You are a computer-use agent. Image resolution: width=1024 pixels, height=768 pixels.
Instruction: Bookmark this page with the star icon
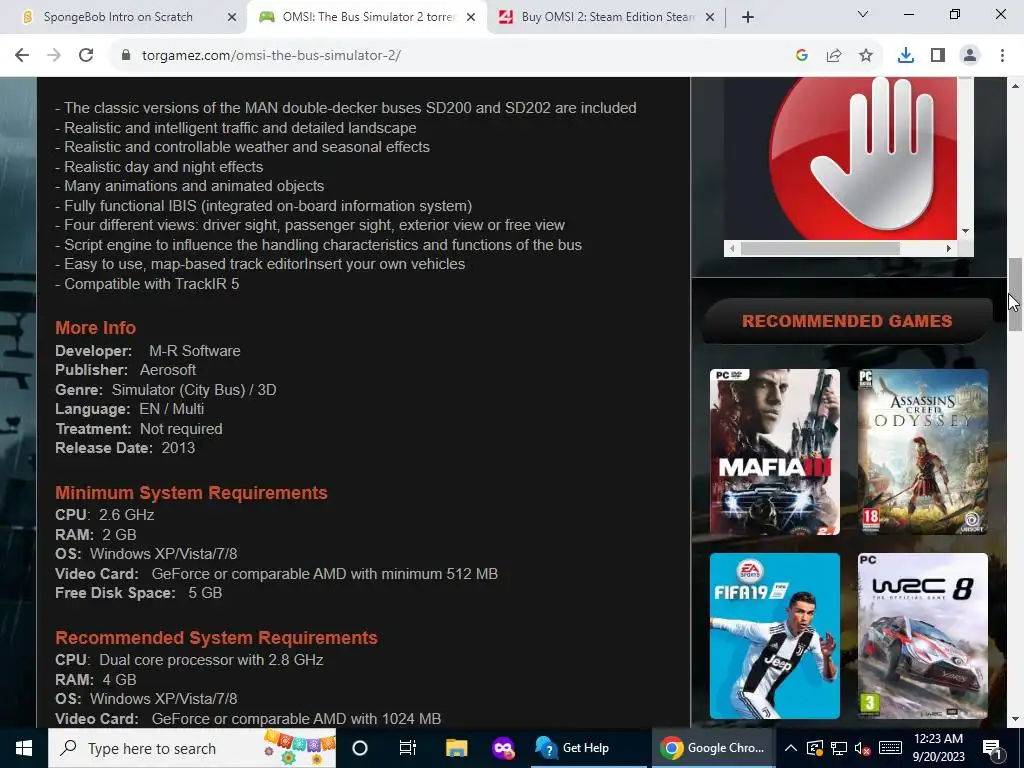866,56
